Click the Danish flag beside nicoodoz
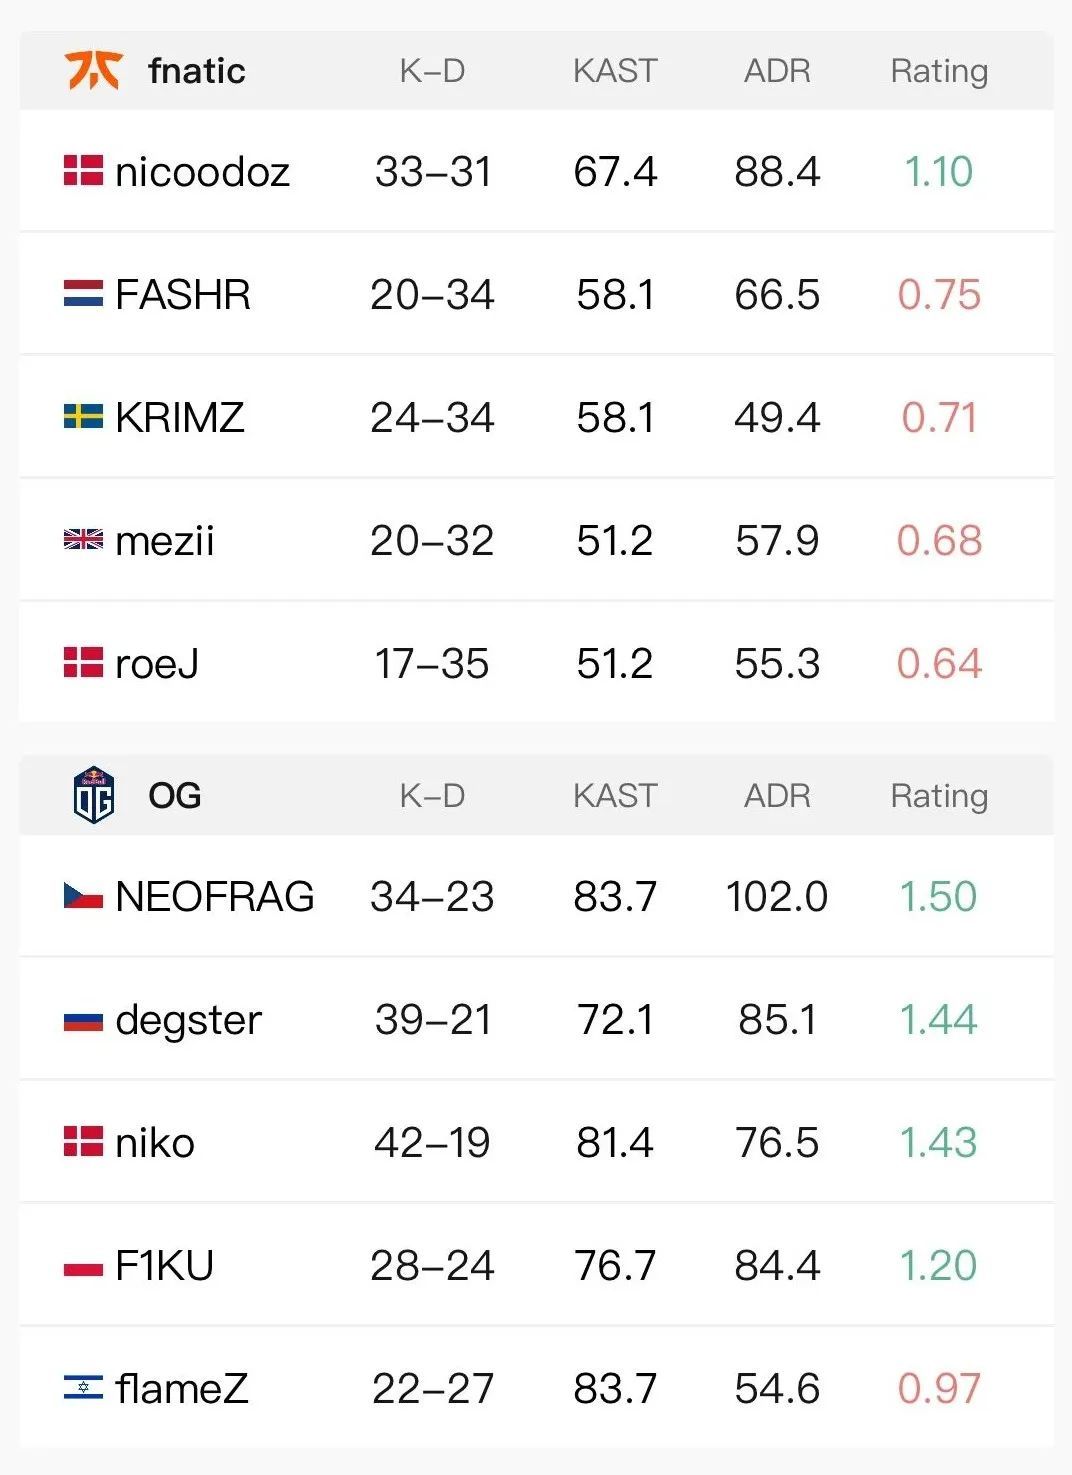The width and height of the screenshot is (1072, 1475). tap(83, 171)
